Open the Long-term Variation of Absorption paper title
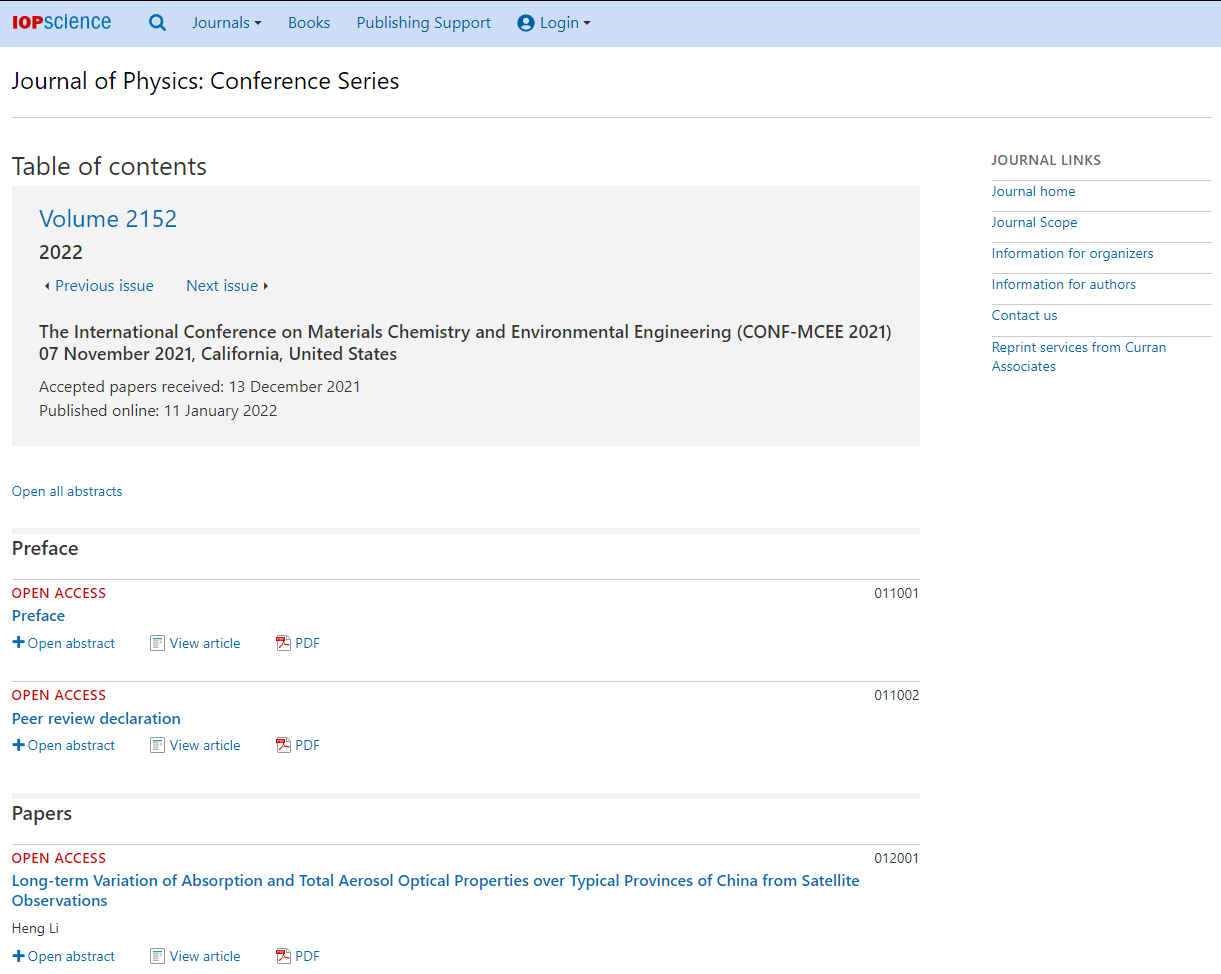Image resolution: width=1221 pixels, height=974 pixels. [435, 890]
